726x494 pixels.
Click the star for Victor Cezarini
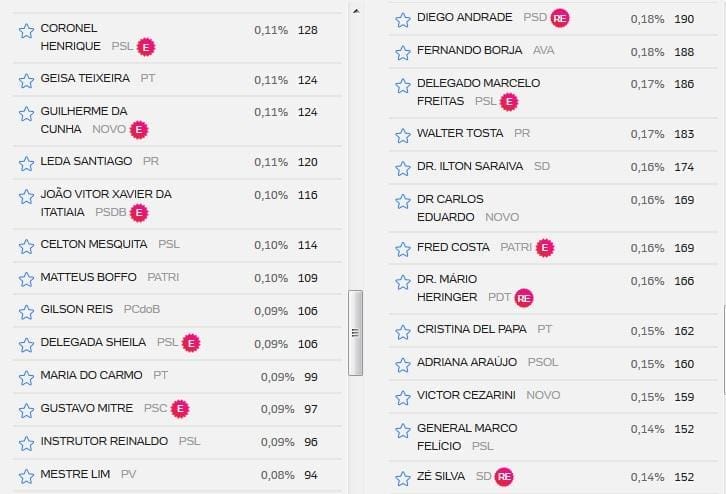(x=403, y=398)
